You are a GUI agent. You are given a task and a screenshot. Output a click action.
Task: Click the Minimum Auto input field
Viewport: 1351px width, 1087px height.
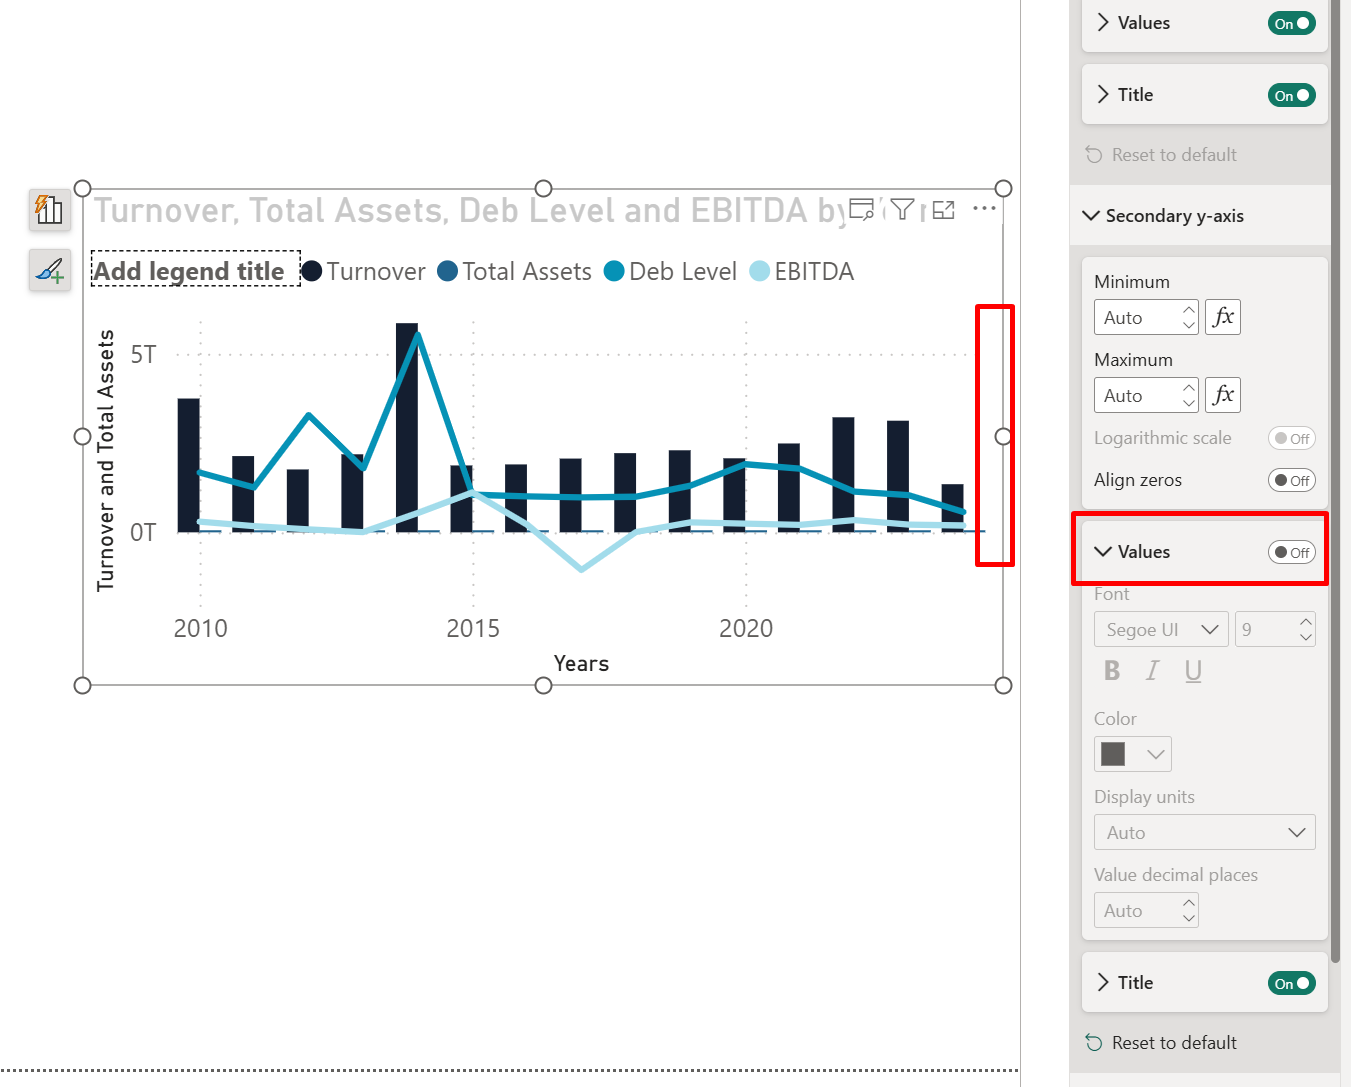coord(1146,317)
